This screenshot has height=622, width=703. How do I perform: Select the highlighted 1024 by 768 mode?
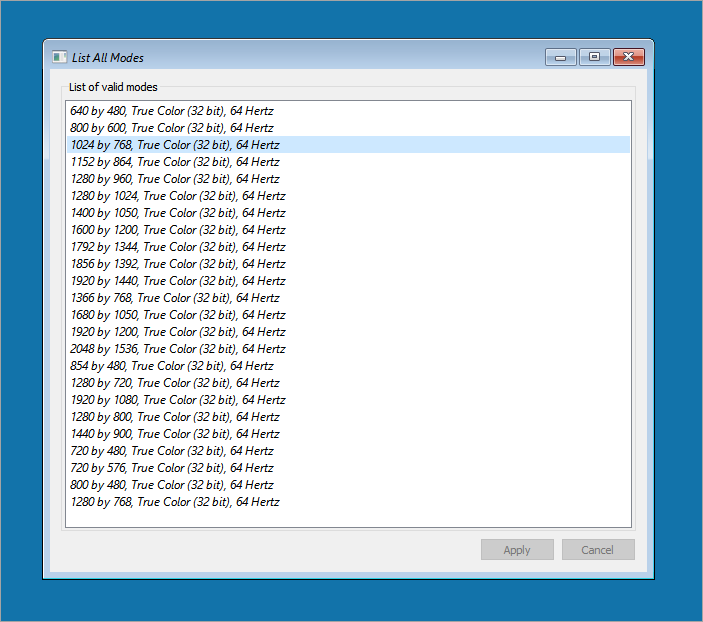[x=348, y=145]
